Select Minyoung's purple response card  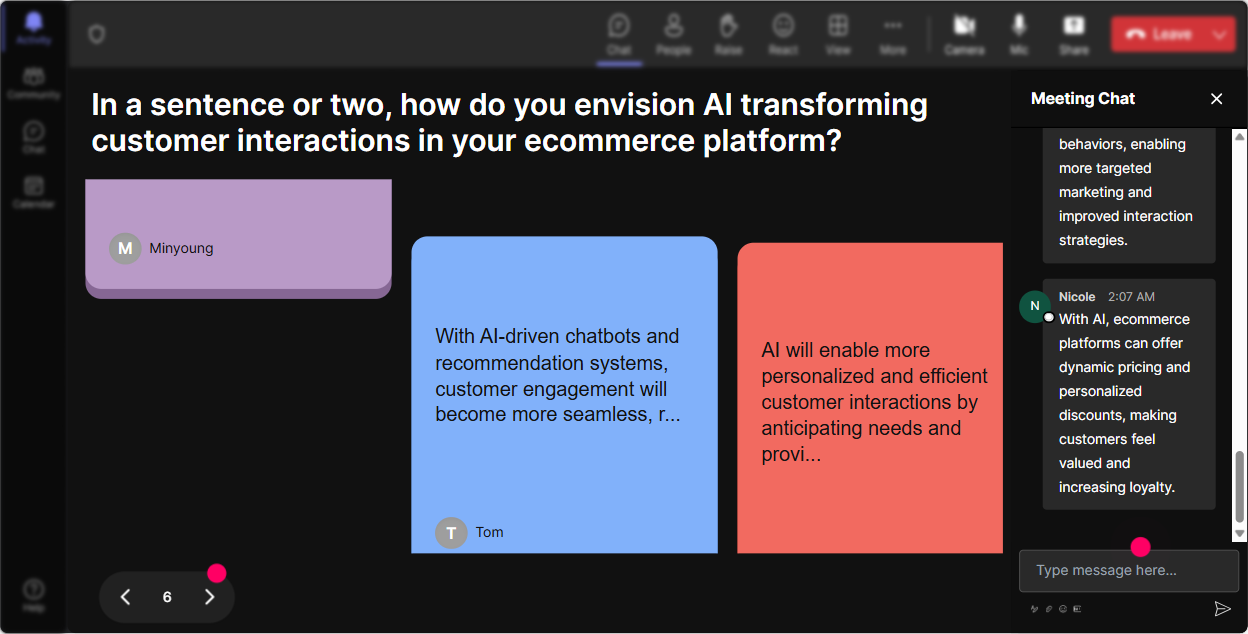tap(238, 238)
